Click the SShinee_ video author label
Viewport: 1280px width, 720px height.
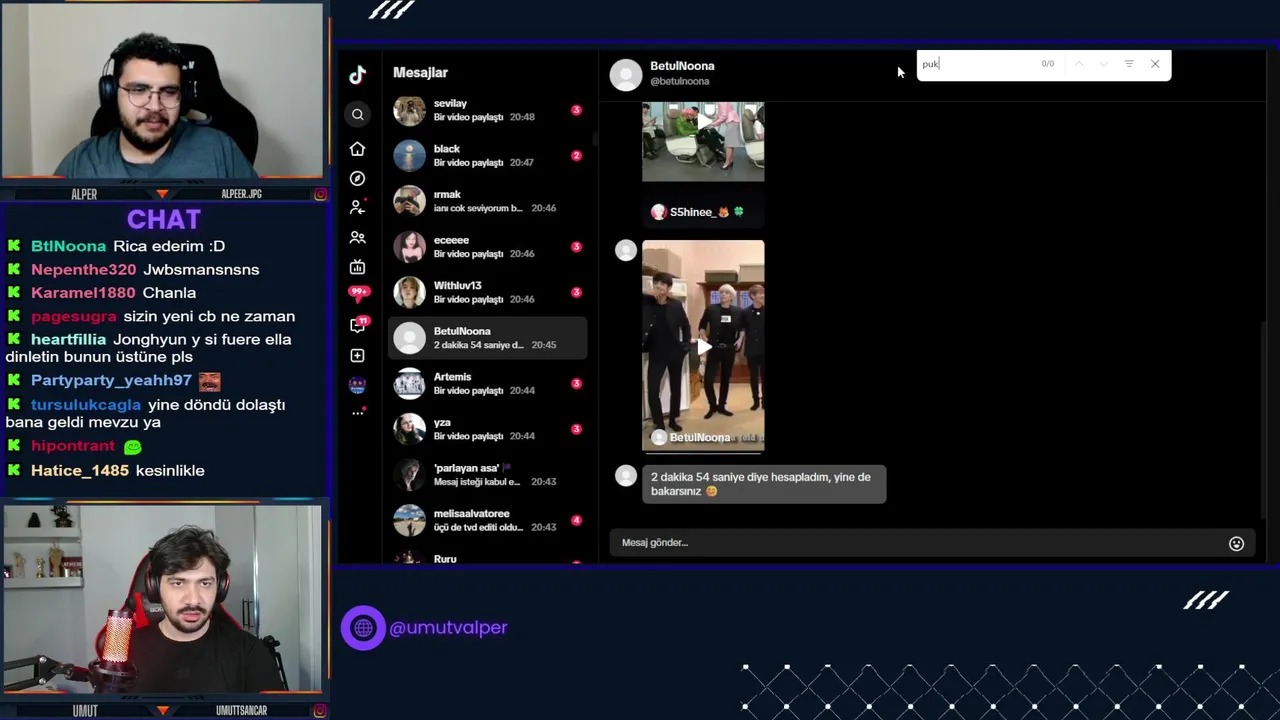click(x=697, y=212)
